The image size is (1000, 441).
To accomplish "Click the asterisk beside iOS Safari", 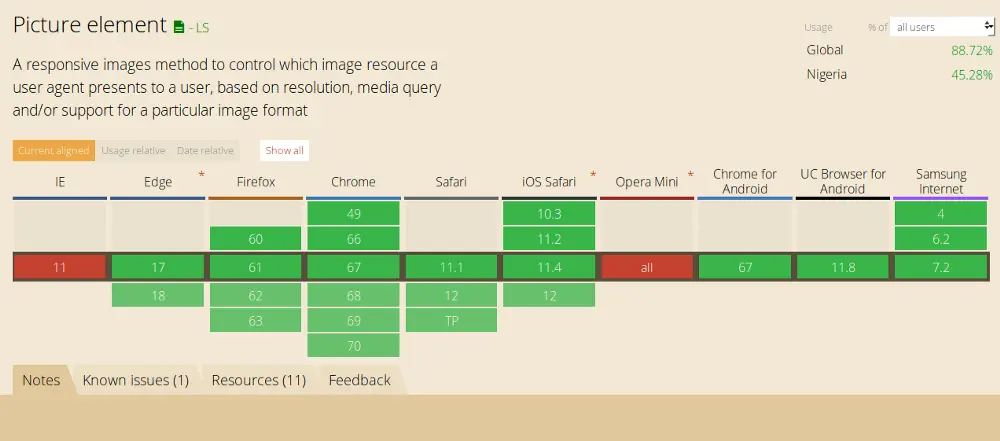I will (593, 175).
